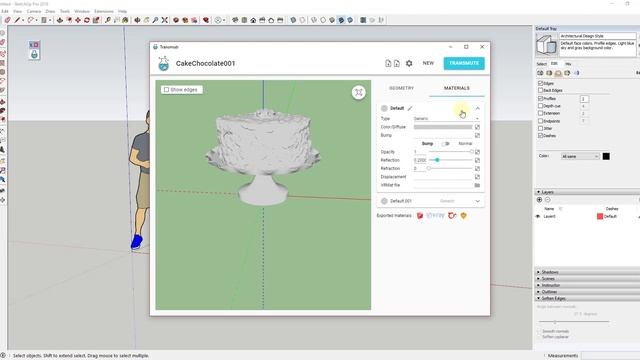Open Transmutr settings gear

click(x=409, y=63)
